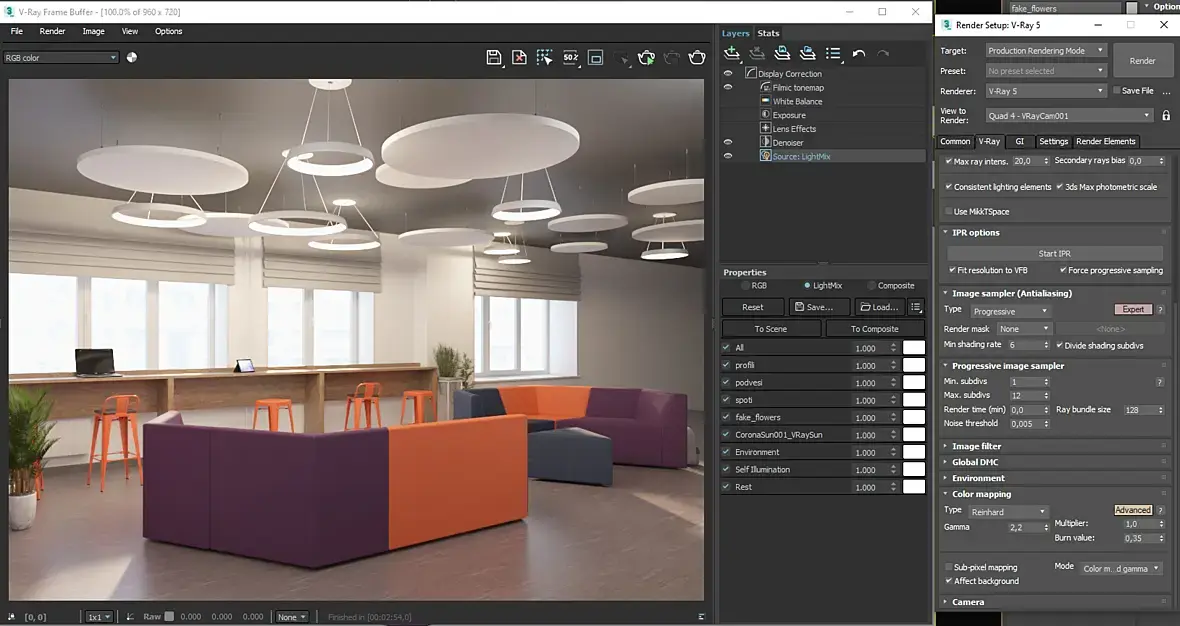Hide the Filmic tonemap layer via eye
Screen dimensions: 1180x626
point(728,87)
